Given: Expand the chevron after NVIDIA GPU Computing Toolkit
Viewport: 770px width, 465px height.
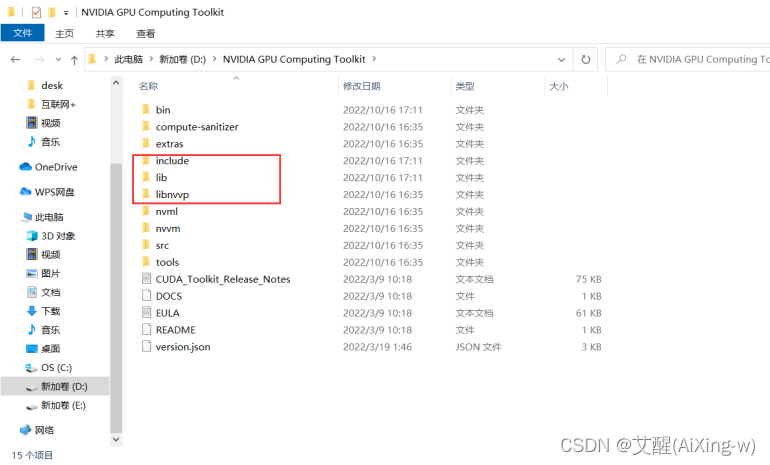Looking at the screenshot, I should (374, 59).
